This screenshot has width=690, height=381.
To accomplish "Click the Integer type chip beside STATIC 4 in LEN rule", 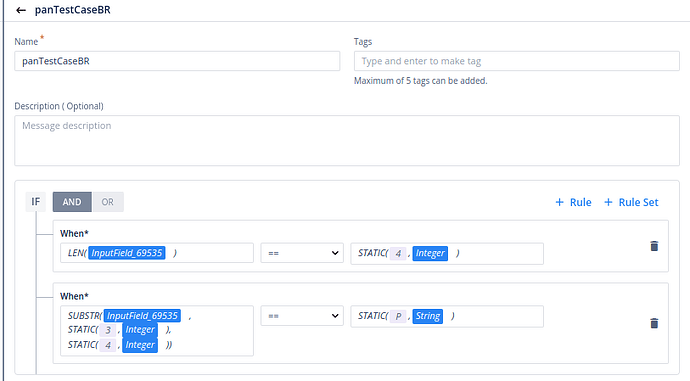I will [430, 253].
